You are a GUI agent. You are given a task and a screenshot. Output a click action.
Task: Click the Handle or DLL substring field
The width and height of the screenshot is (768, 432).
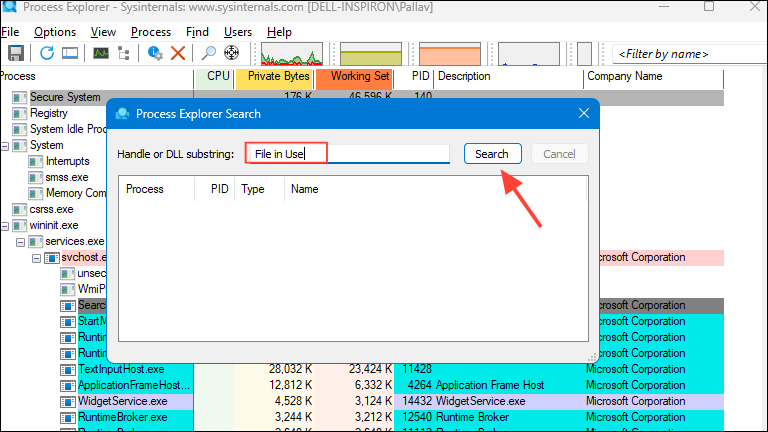tap(348, 154)
